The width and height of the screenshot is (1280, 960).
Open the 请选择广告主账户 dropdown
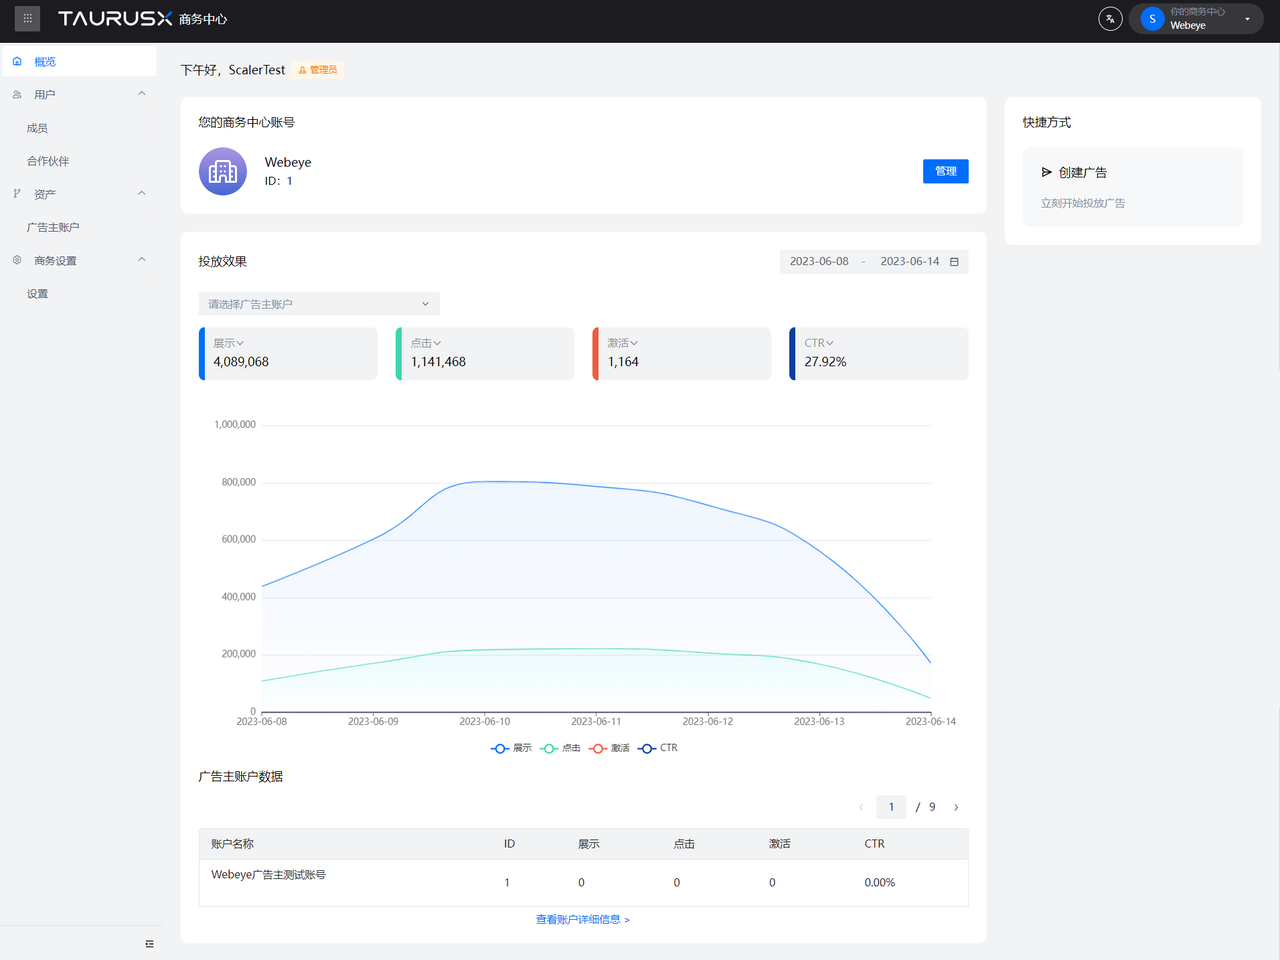[x=319, y=304]
